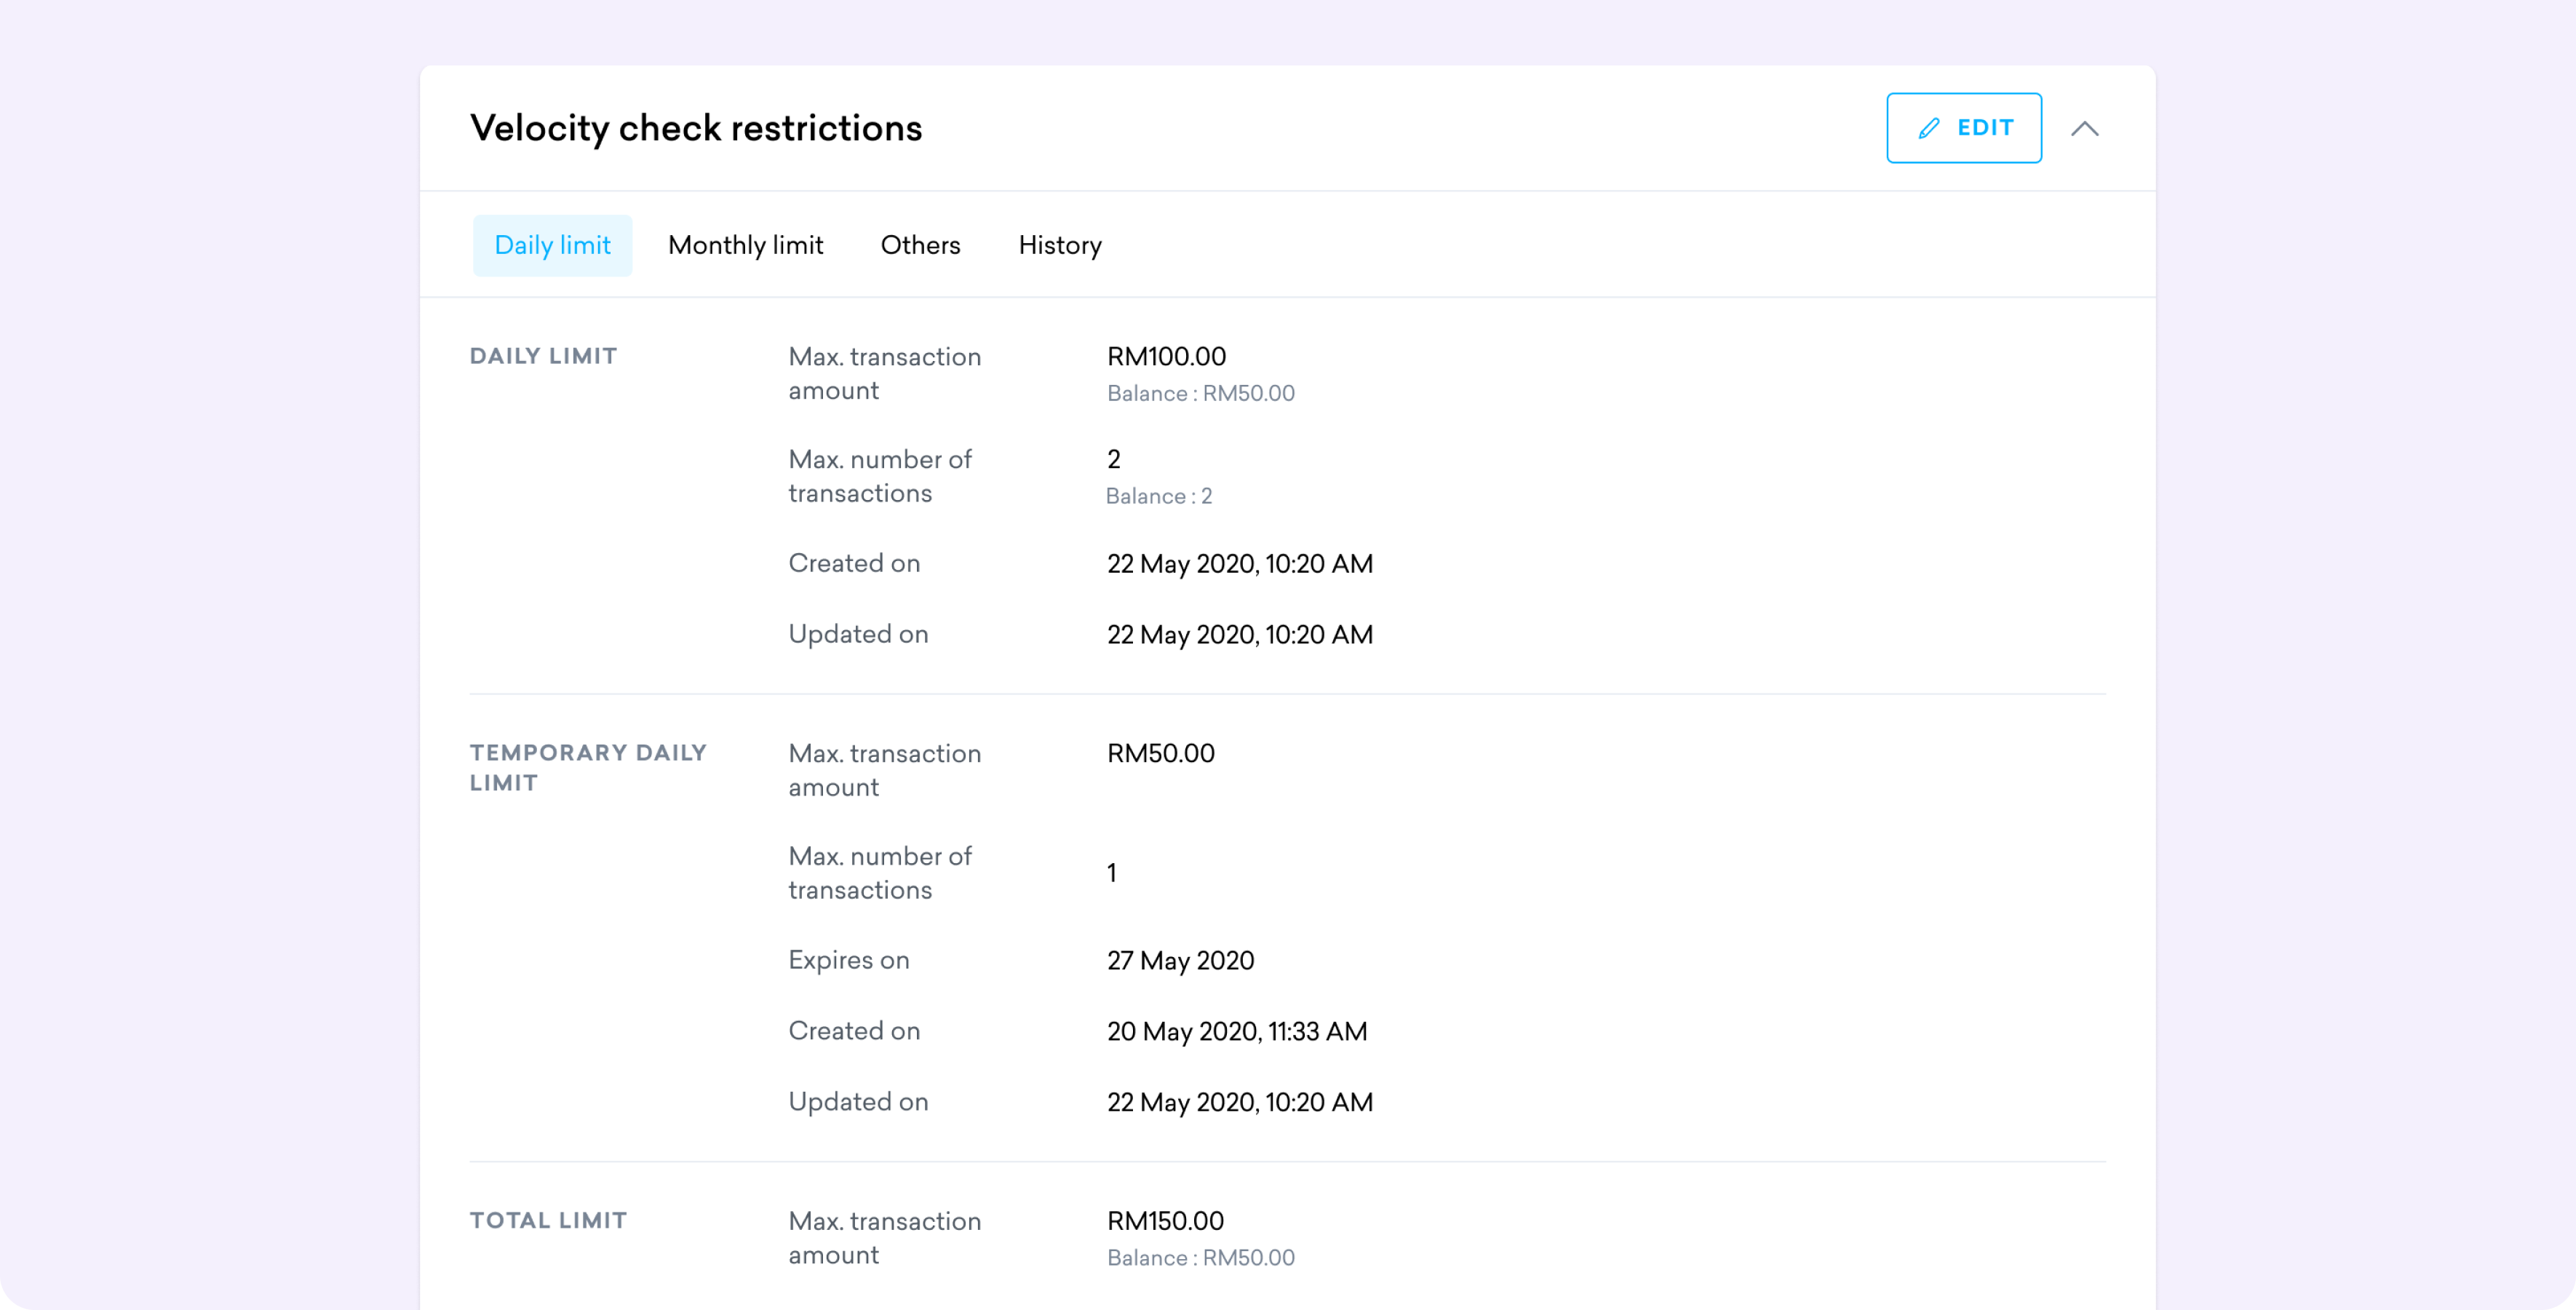Collapse the Velocity check restrictions panel
2576x1310 pixels.
pos(2084,128)
